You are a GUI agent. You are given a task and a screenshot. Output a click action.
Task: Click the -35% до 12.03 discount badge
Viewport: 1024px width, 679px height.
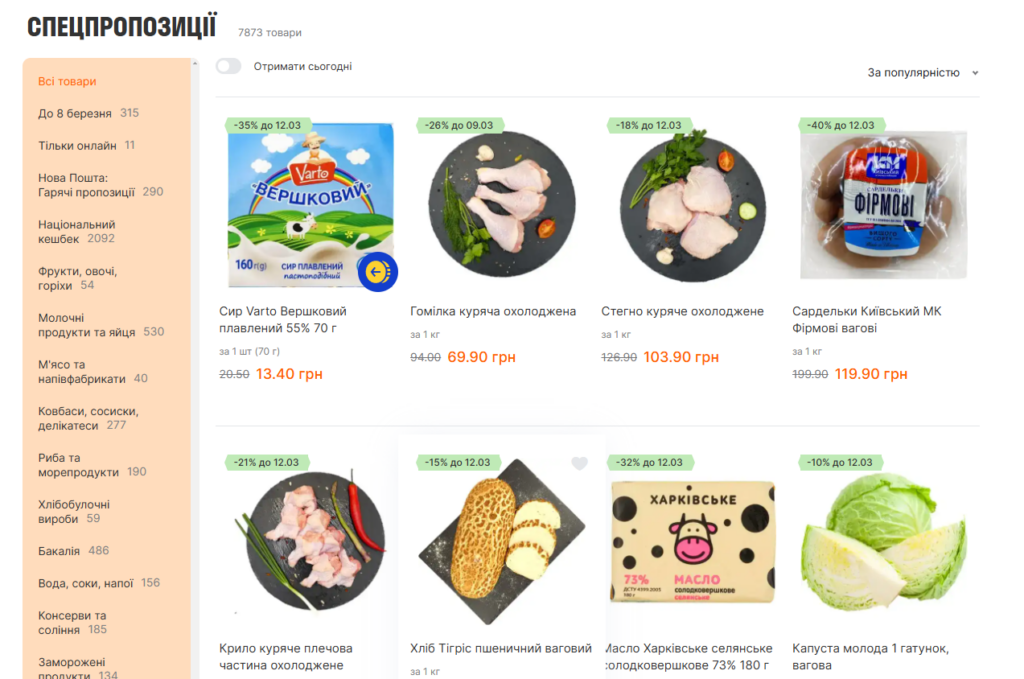(267, 125)
